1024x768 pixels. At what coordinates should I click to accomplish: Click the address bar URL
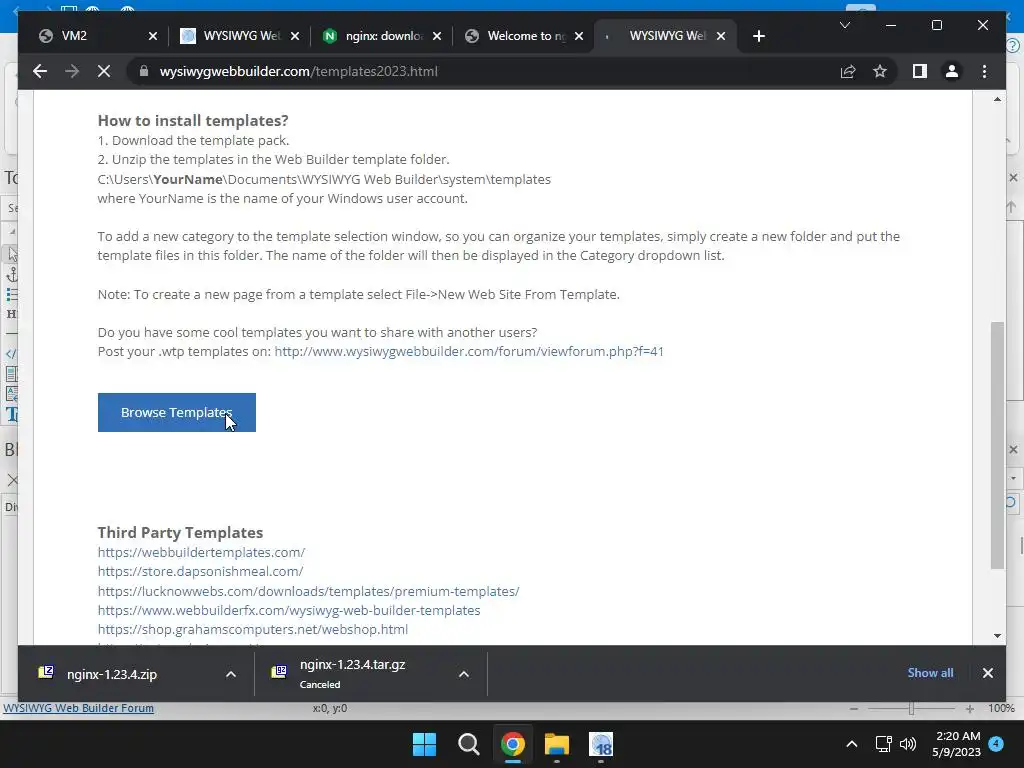[x=298, y=71]
